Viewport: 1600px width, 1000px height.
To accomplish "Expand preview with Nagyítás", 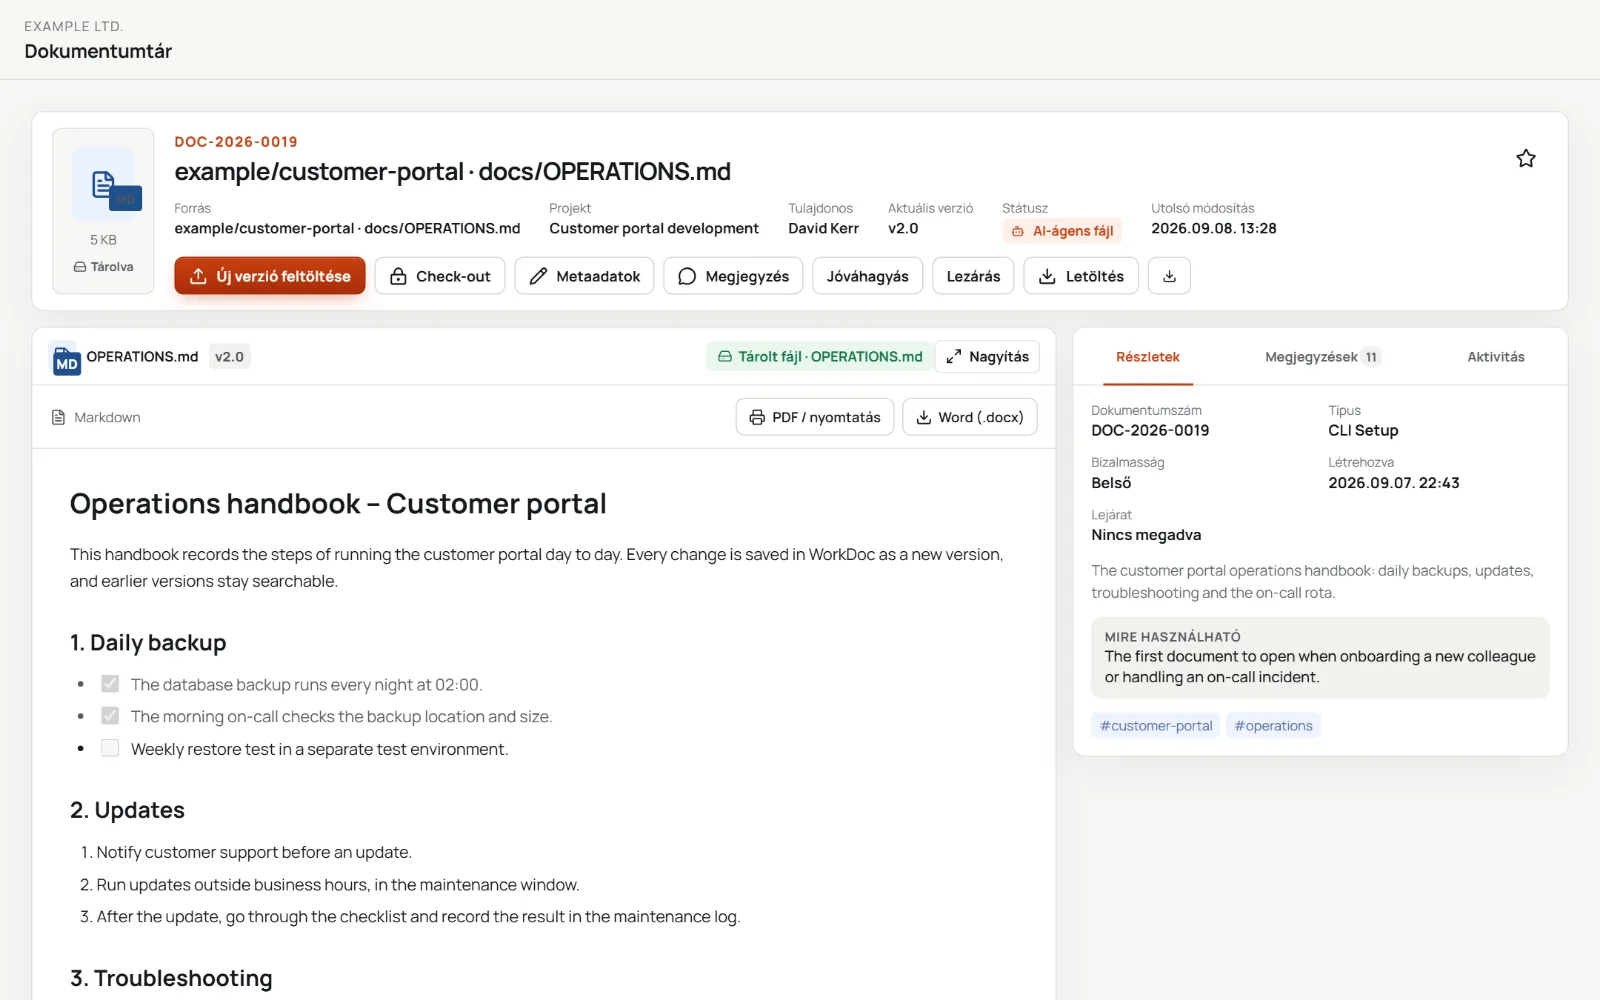I will coord(987,357).
